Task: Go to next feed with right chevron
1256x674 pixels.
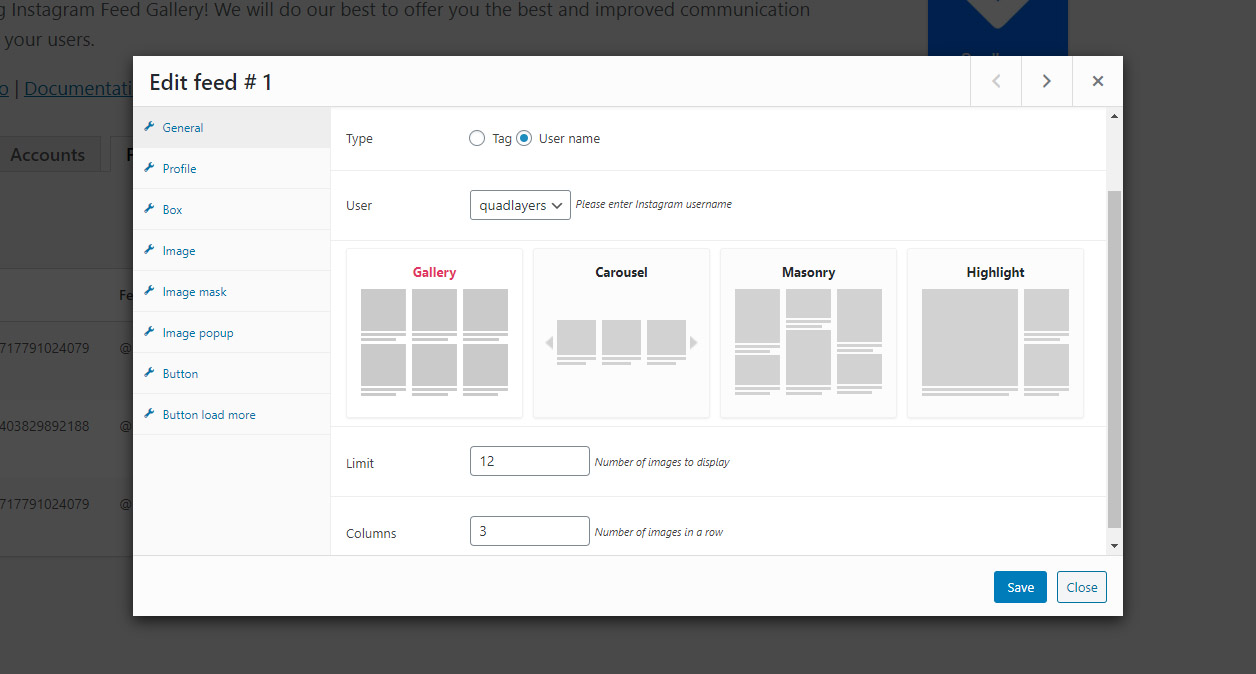Action: pyautogui.click(x=1047, y=81)
